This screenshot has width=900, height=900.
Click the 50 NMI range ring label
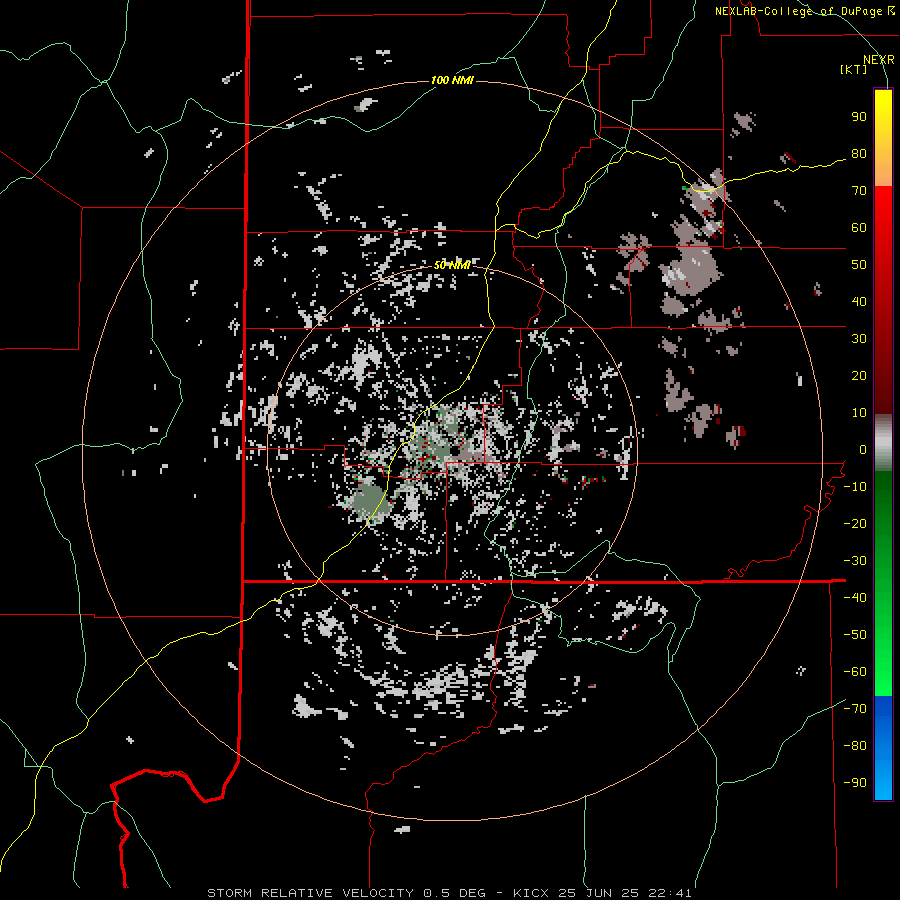coord(452,265)
